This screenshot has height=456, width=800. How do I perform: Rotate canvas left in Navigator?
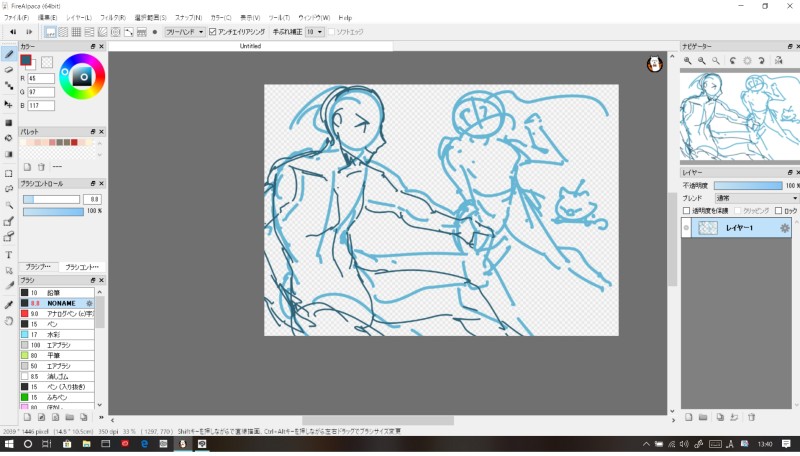coord(733,60)
